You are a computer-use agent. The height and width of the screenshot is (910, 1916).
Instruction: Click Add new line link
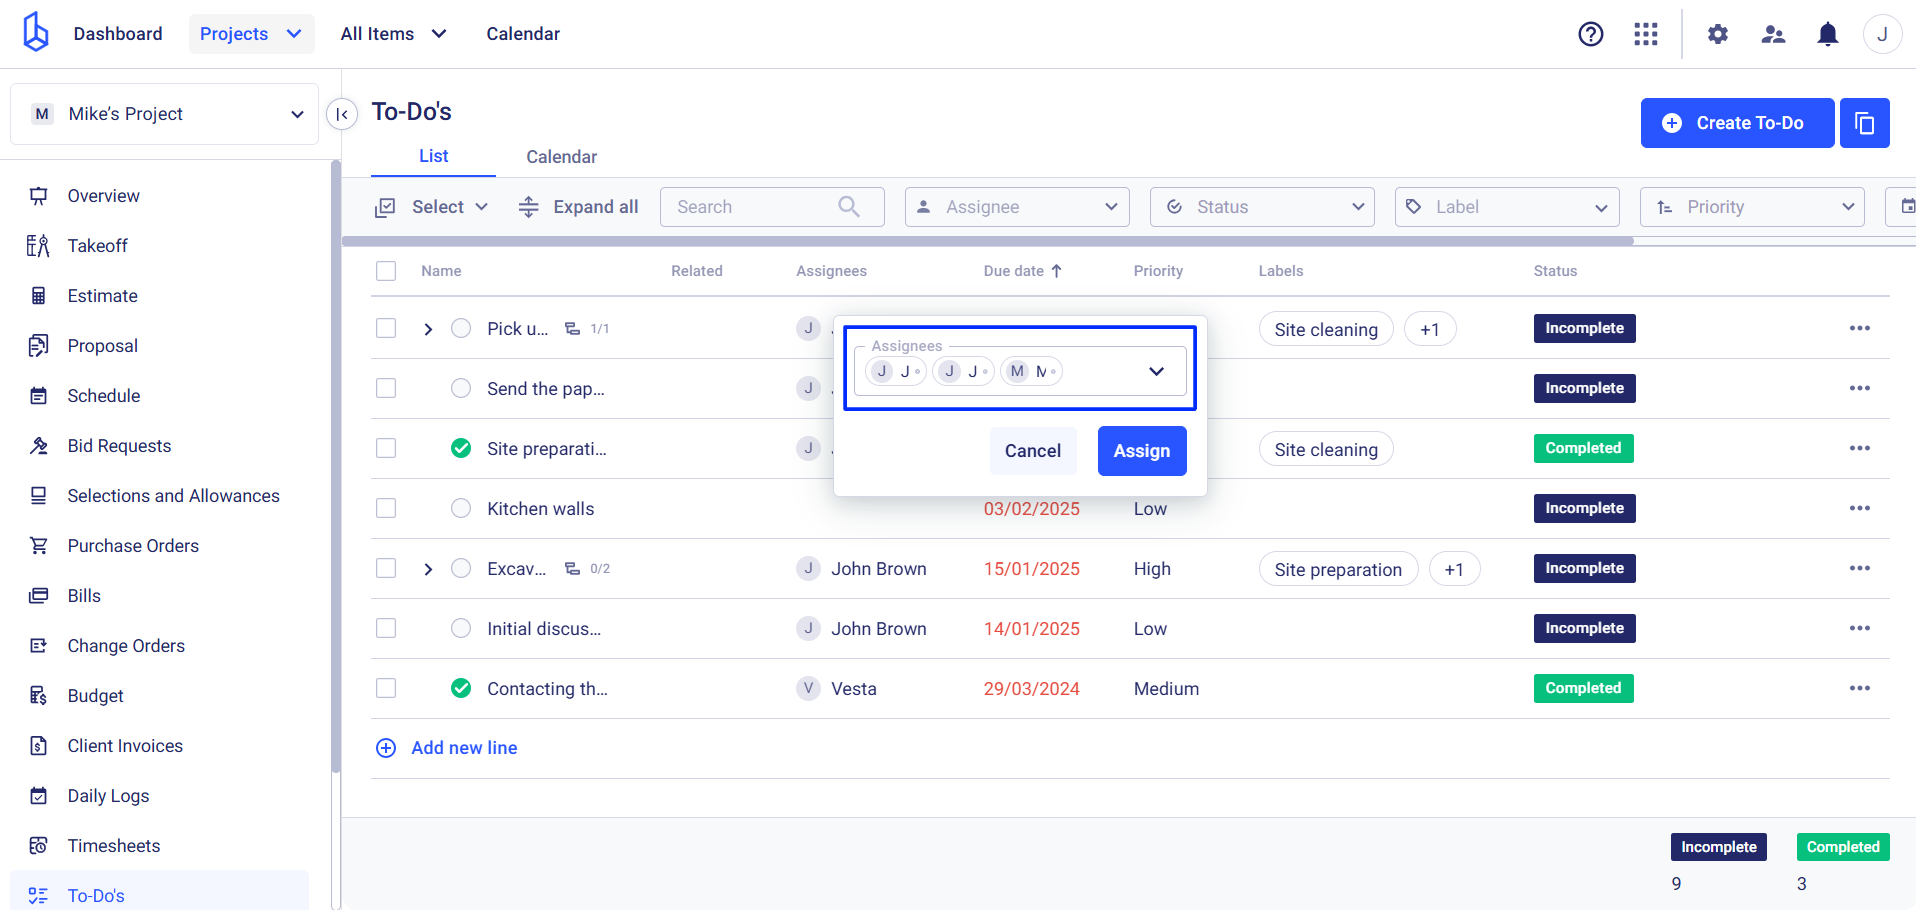(x=464, y=748)
